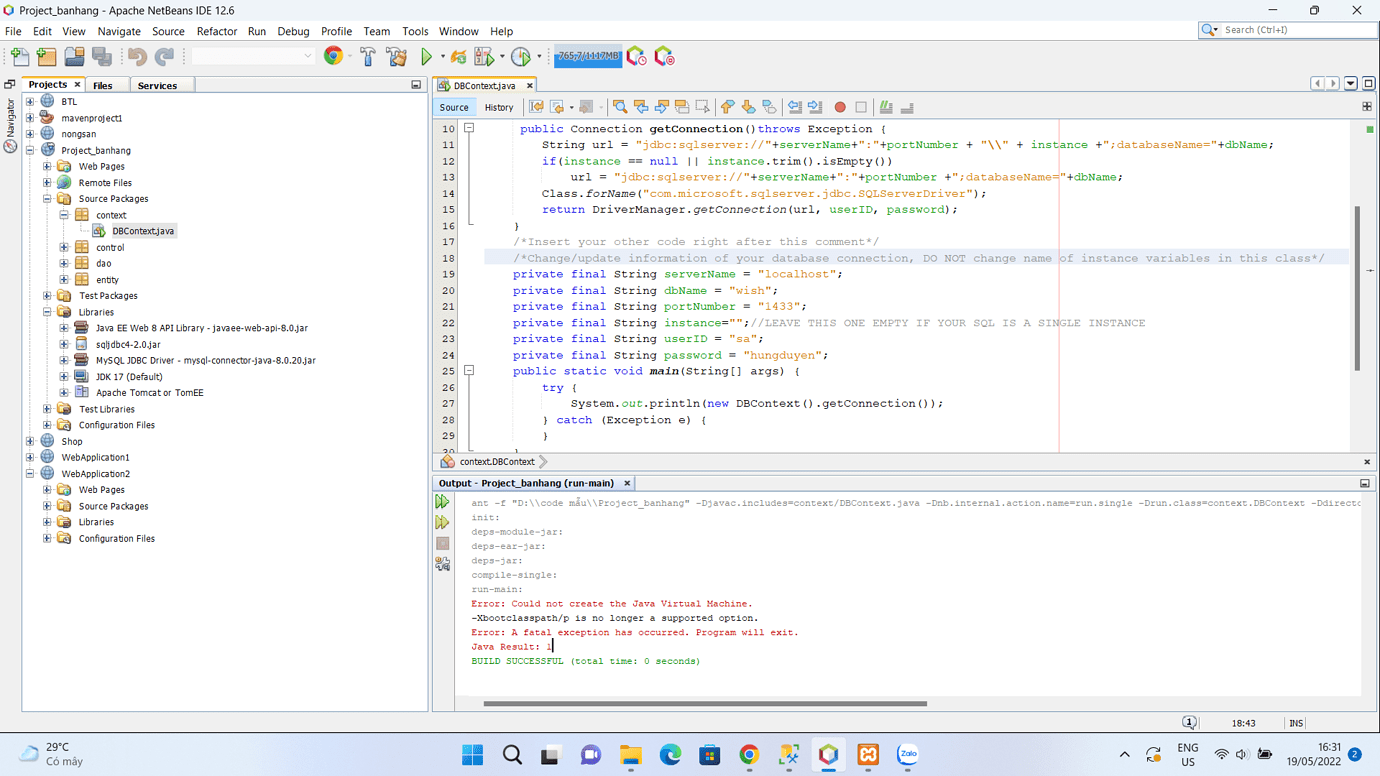1380x776 pixels.
Task: Clean and Build using the hammer-and-broom icon
Action: 397,57
